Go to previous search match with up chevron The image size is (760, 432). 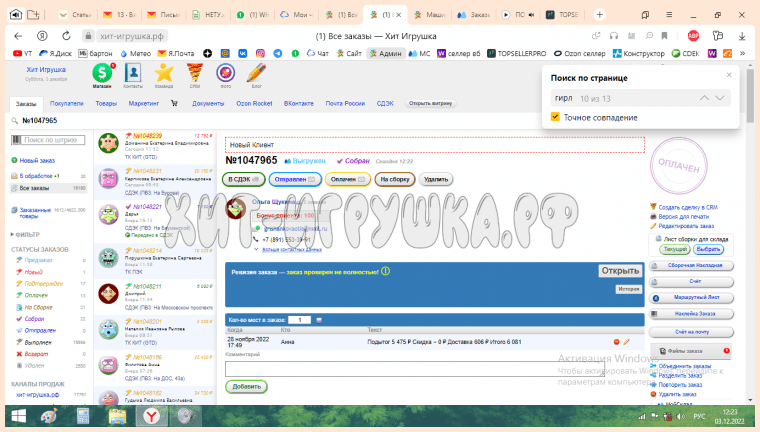point(704,98)
